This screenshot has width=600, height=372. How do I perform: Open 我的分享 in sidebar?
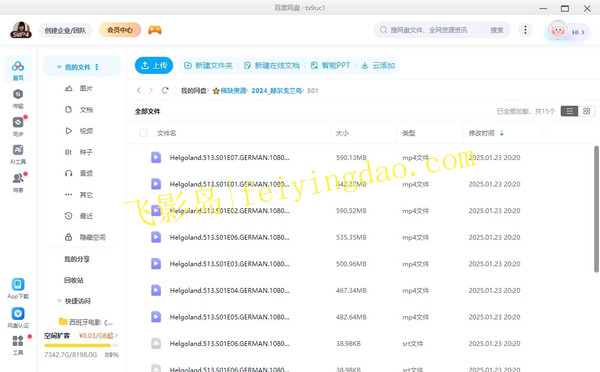point(77,259)
